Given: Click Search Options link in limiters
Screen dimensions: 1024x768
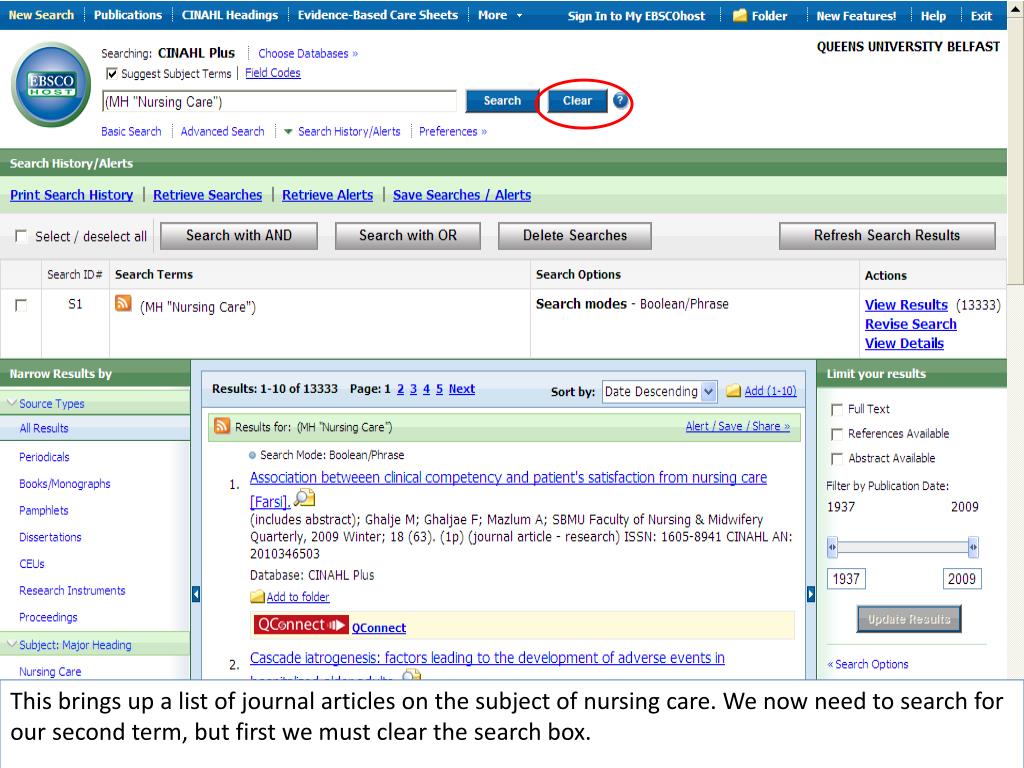Looking at the screenshot, I should 867,664.
